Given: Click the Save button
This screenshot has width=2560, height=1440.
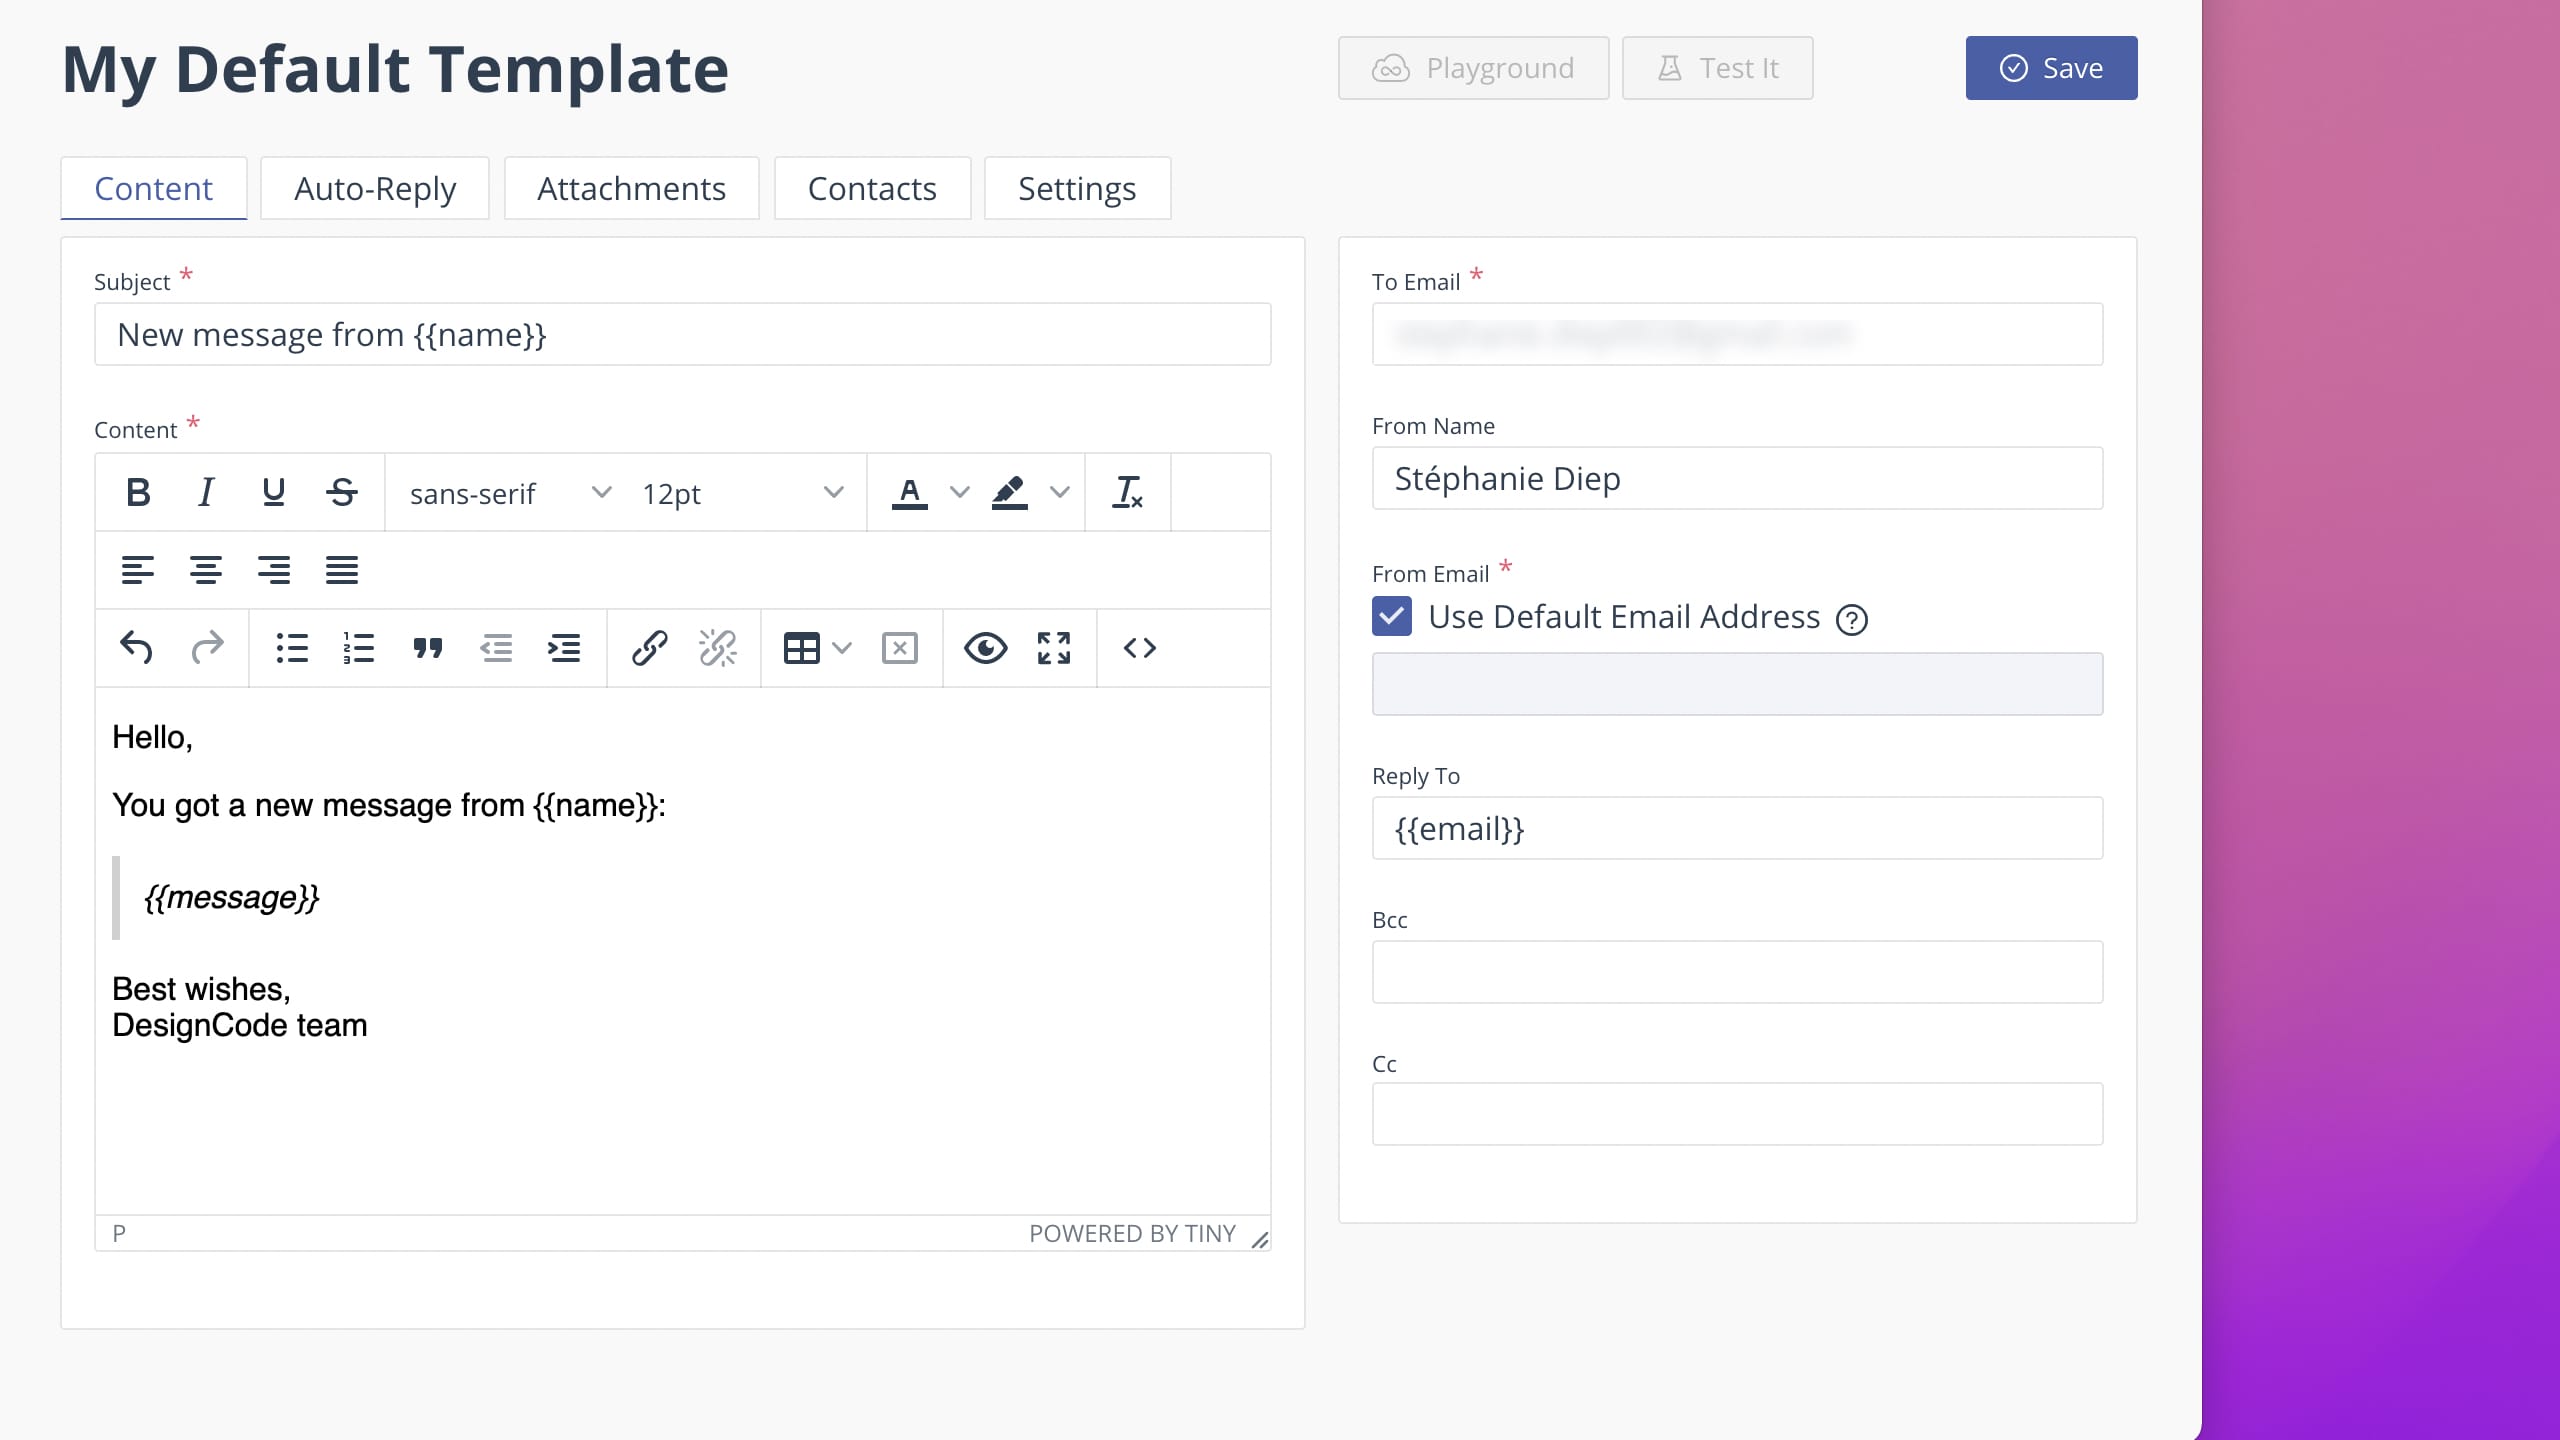Looking at the screenshot, I should [x=2050, y=68].
